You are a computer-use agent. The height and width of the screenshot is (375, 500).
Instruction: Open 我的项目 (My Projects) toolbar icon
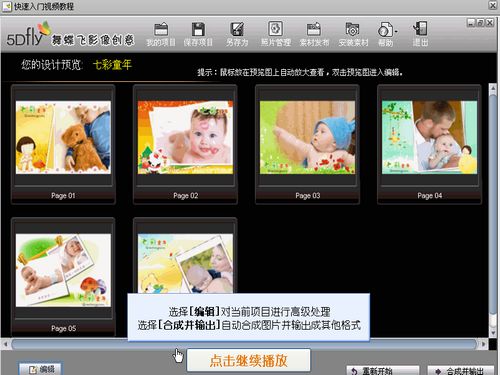[x=161, y=34]
